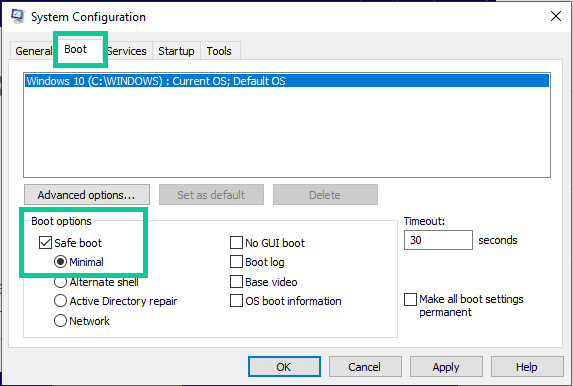
Task: Go to the Startup tab
Action: (x=176, y=51)
